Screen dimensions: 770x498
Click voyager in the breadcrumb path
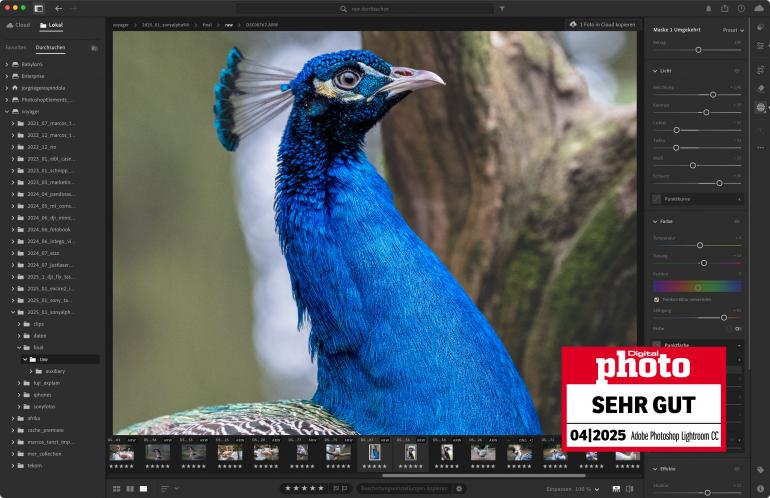click(120, 25)
